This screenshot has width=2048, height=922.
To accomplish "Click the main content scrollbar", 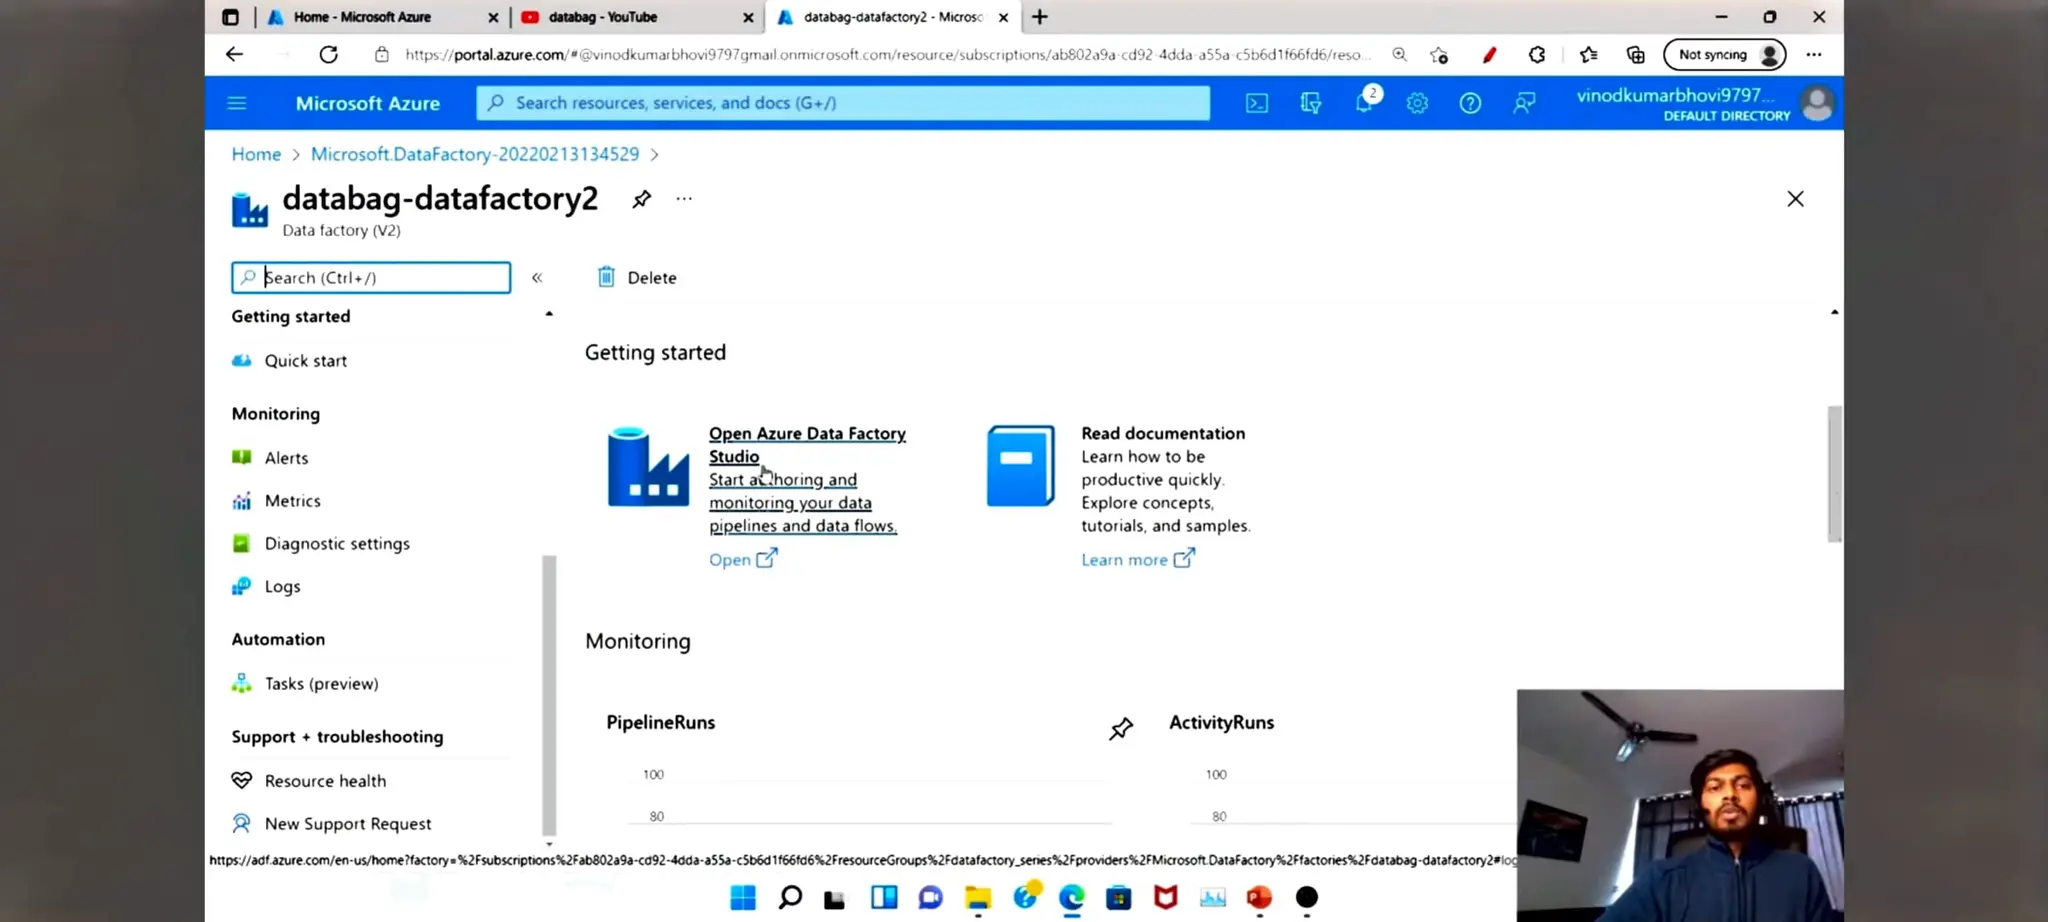I will (x=1834, y=474).
